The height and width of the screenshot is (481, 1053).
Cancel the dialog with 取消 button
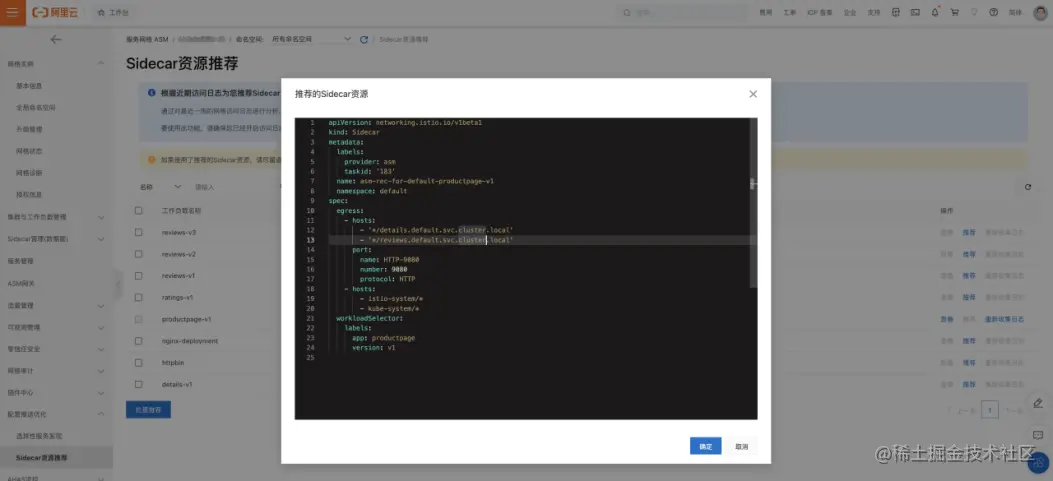tap(741, 446)
